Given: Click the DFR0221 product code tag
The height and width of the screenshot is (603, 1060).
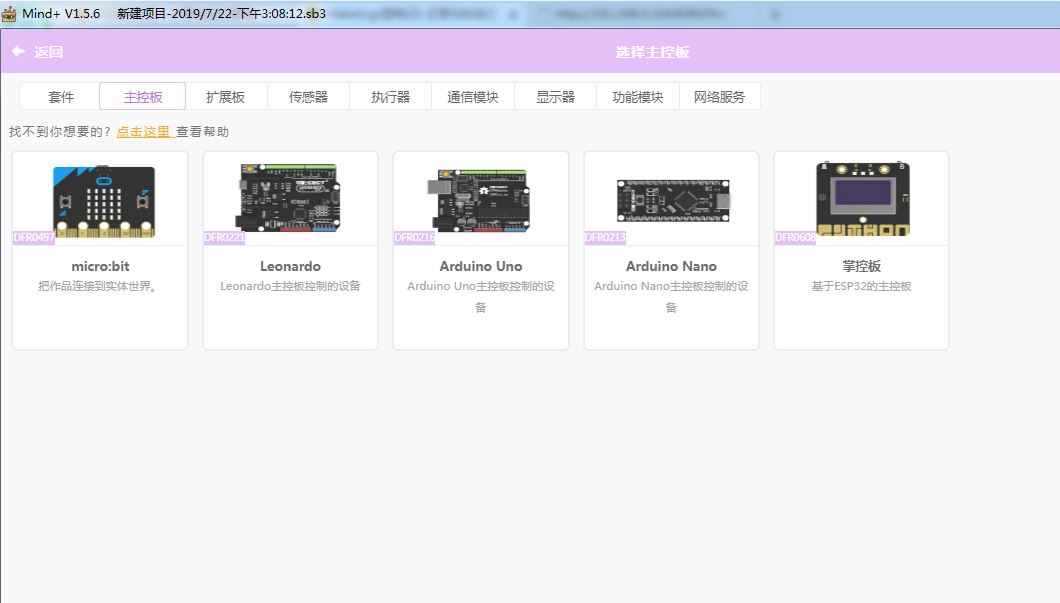Looking at the screenshot, I should click(224, 237).
